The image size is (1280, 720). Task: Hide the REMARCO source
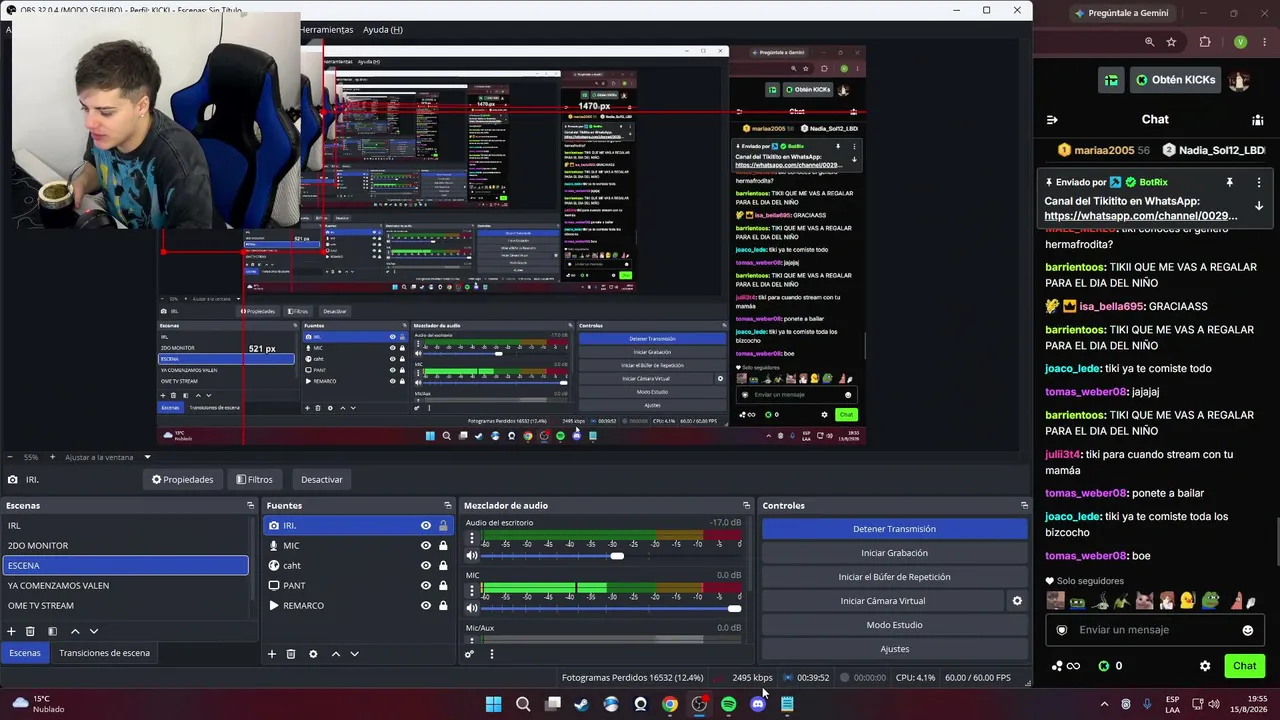click(426, 606)
